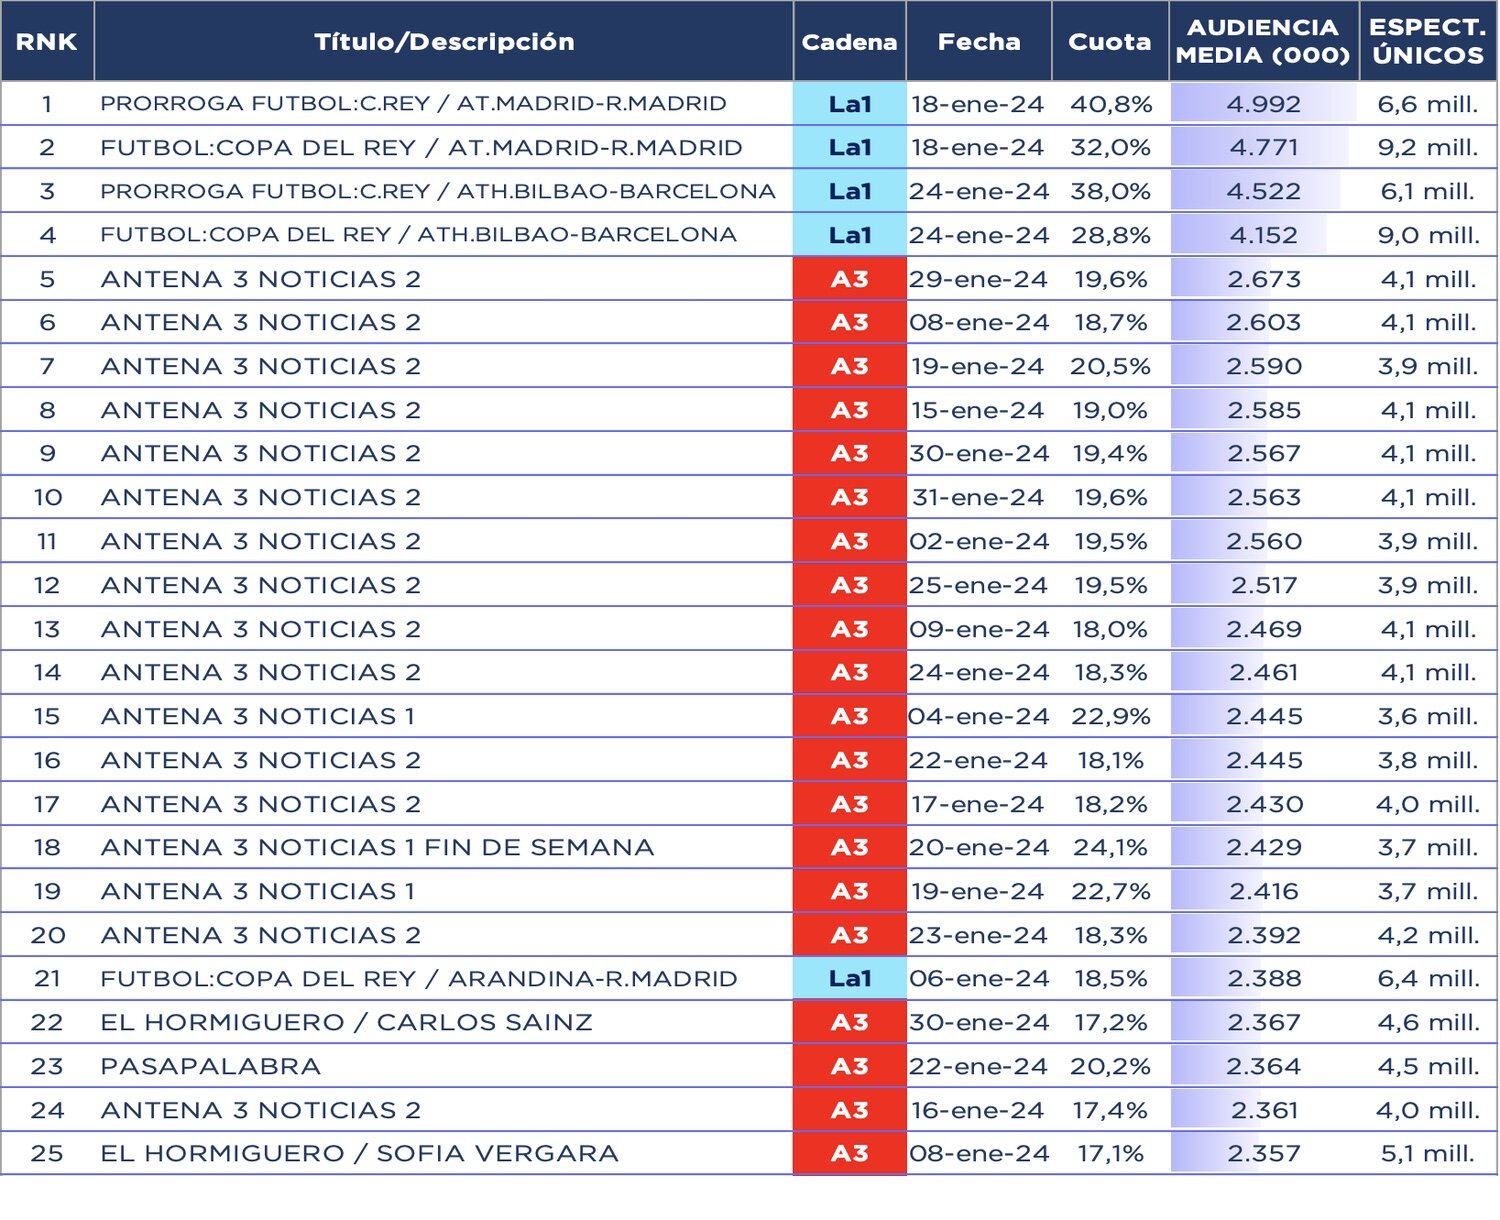Click audience value 2.357
Screen dimensions: 1500x1220
tap(1264, 1153)
